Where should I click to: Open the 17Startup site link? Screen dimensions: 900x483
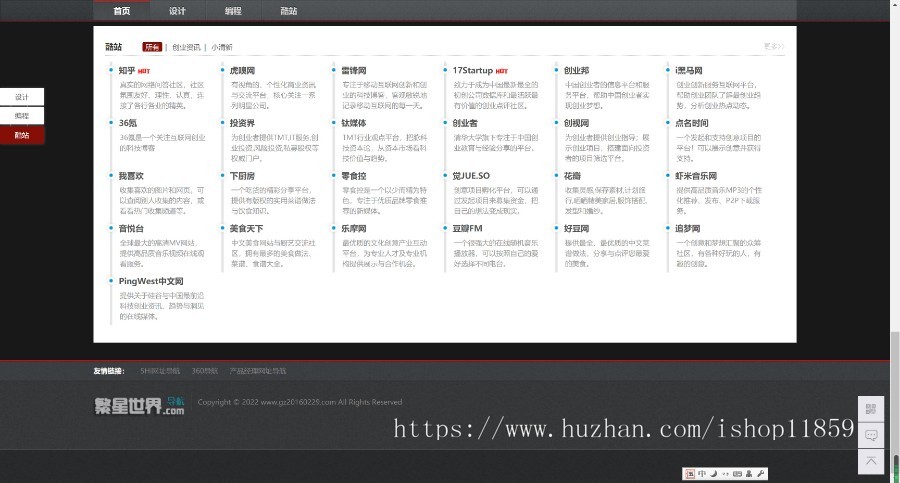pos(472,71)
